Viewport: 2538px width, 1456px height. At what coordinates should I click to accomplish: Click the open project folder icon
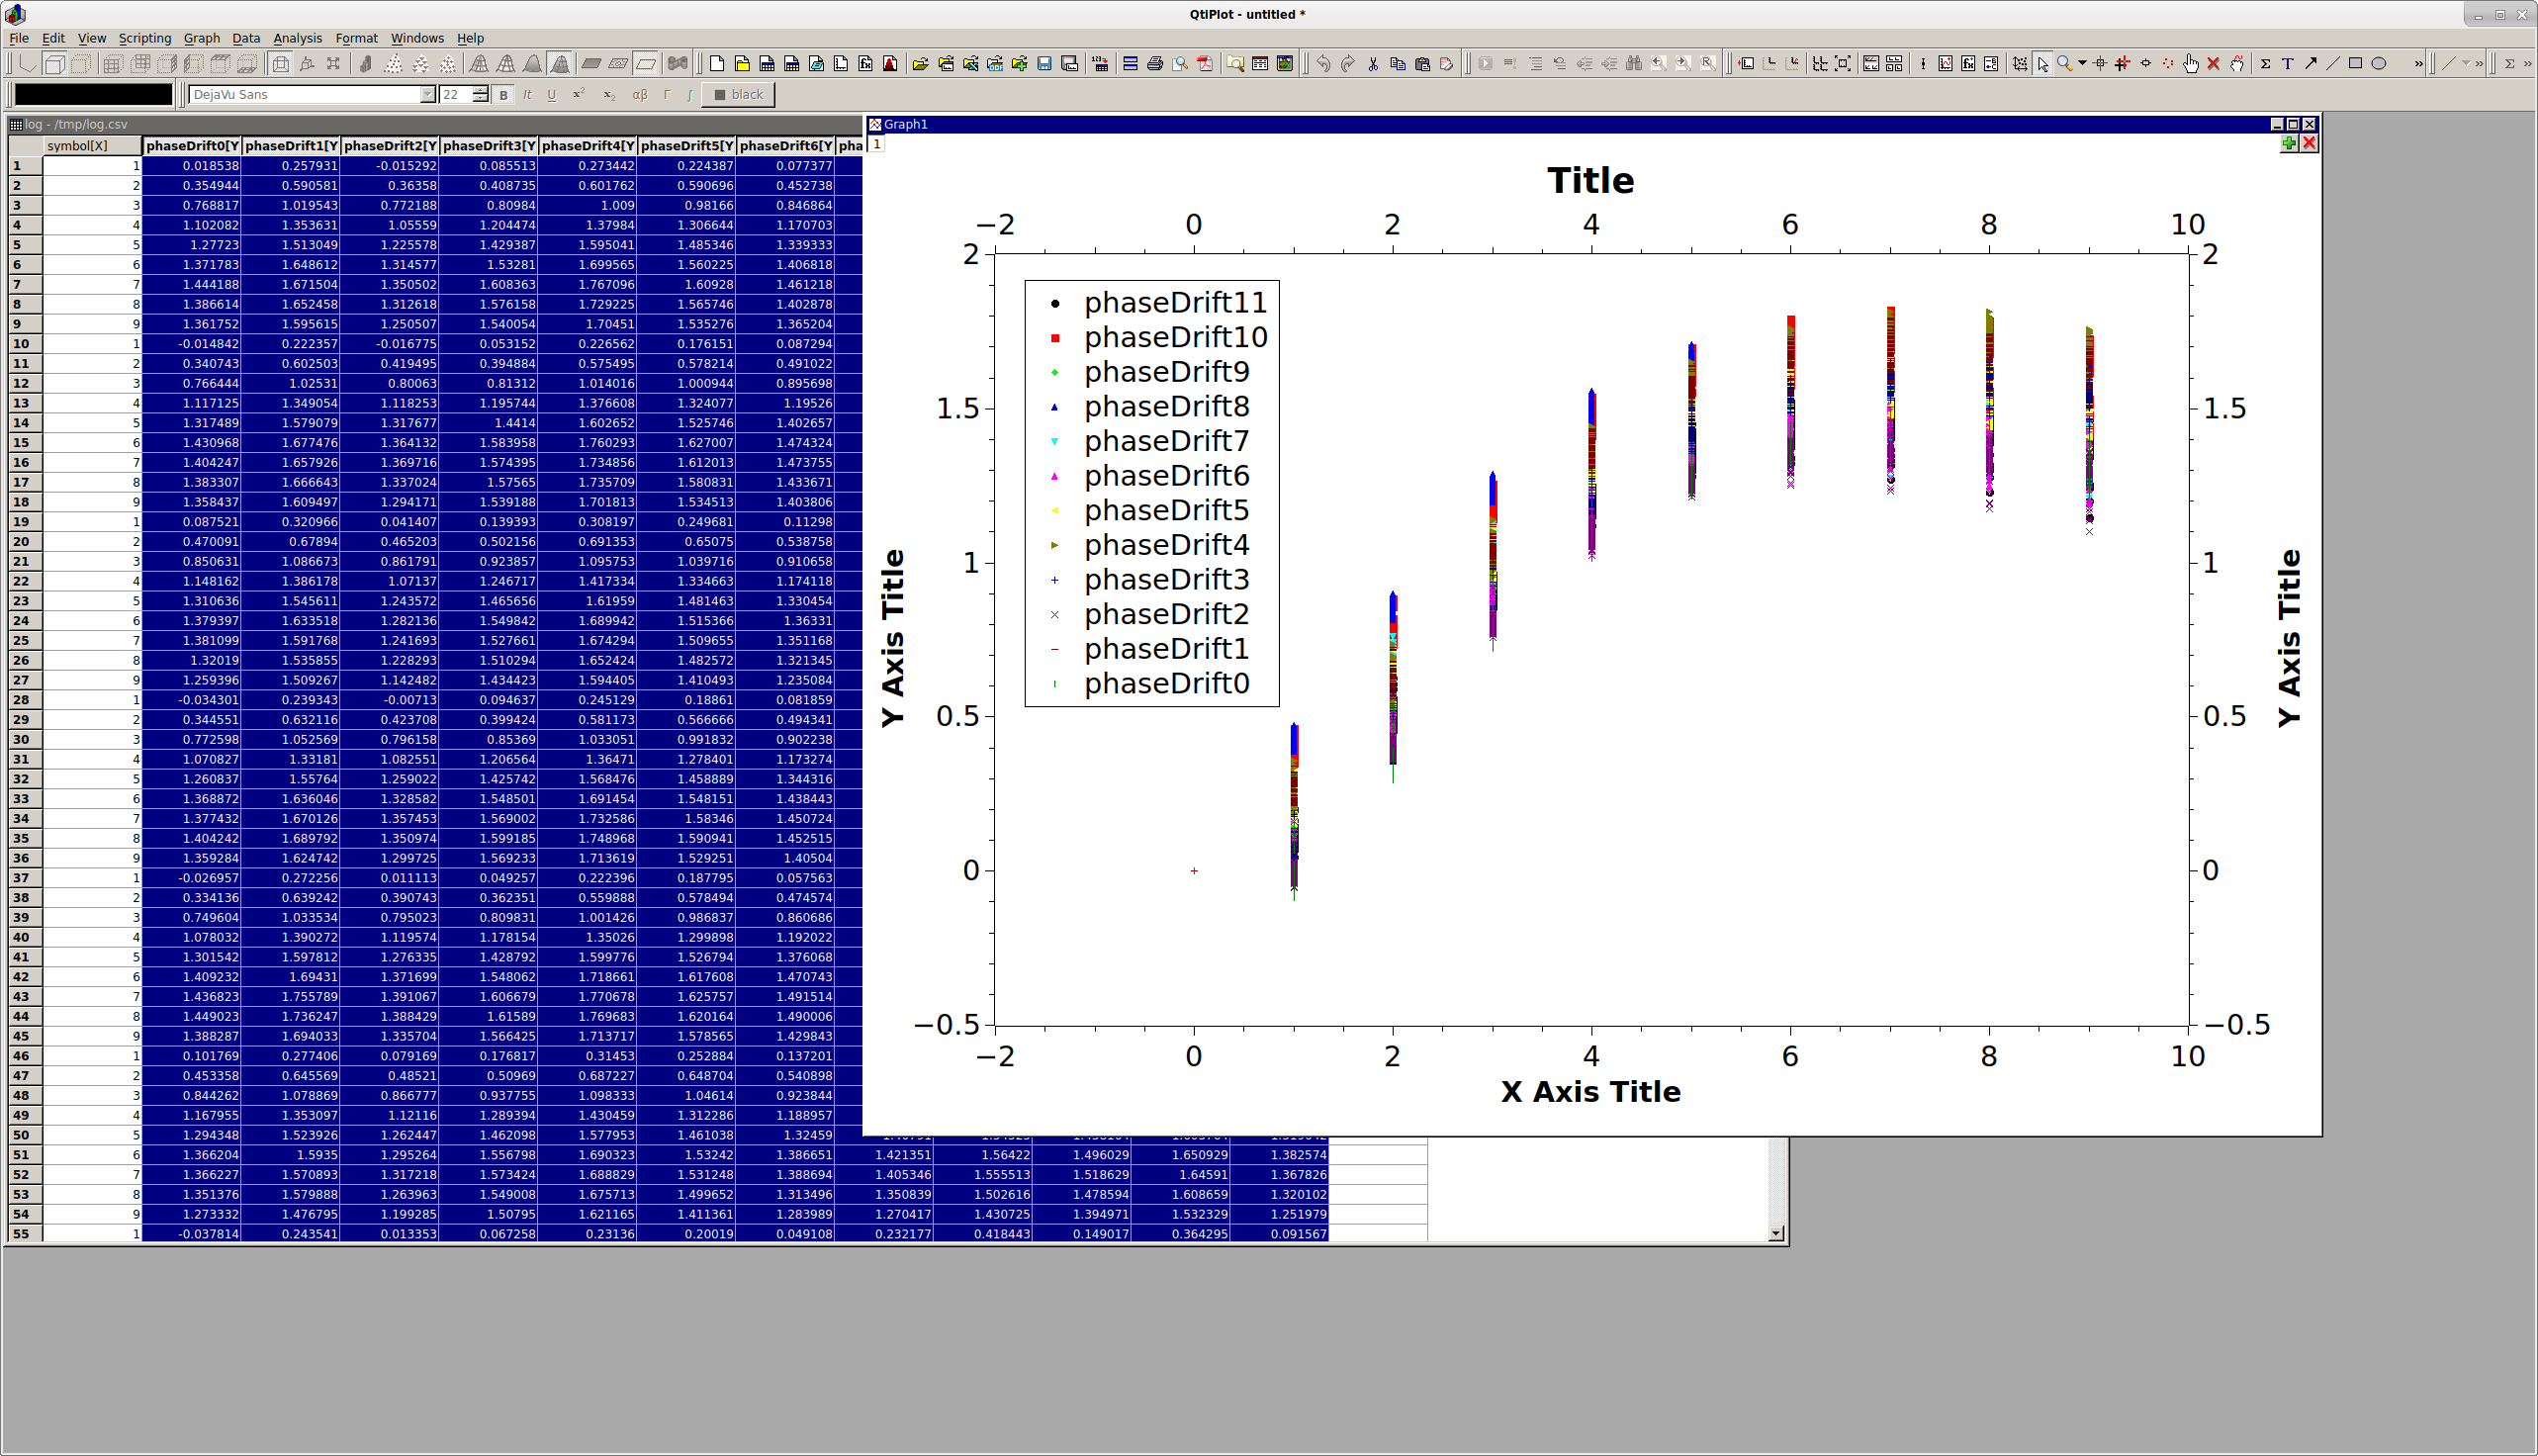(920, 64)
